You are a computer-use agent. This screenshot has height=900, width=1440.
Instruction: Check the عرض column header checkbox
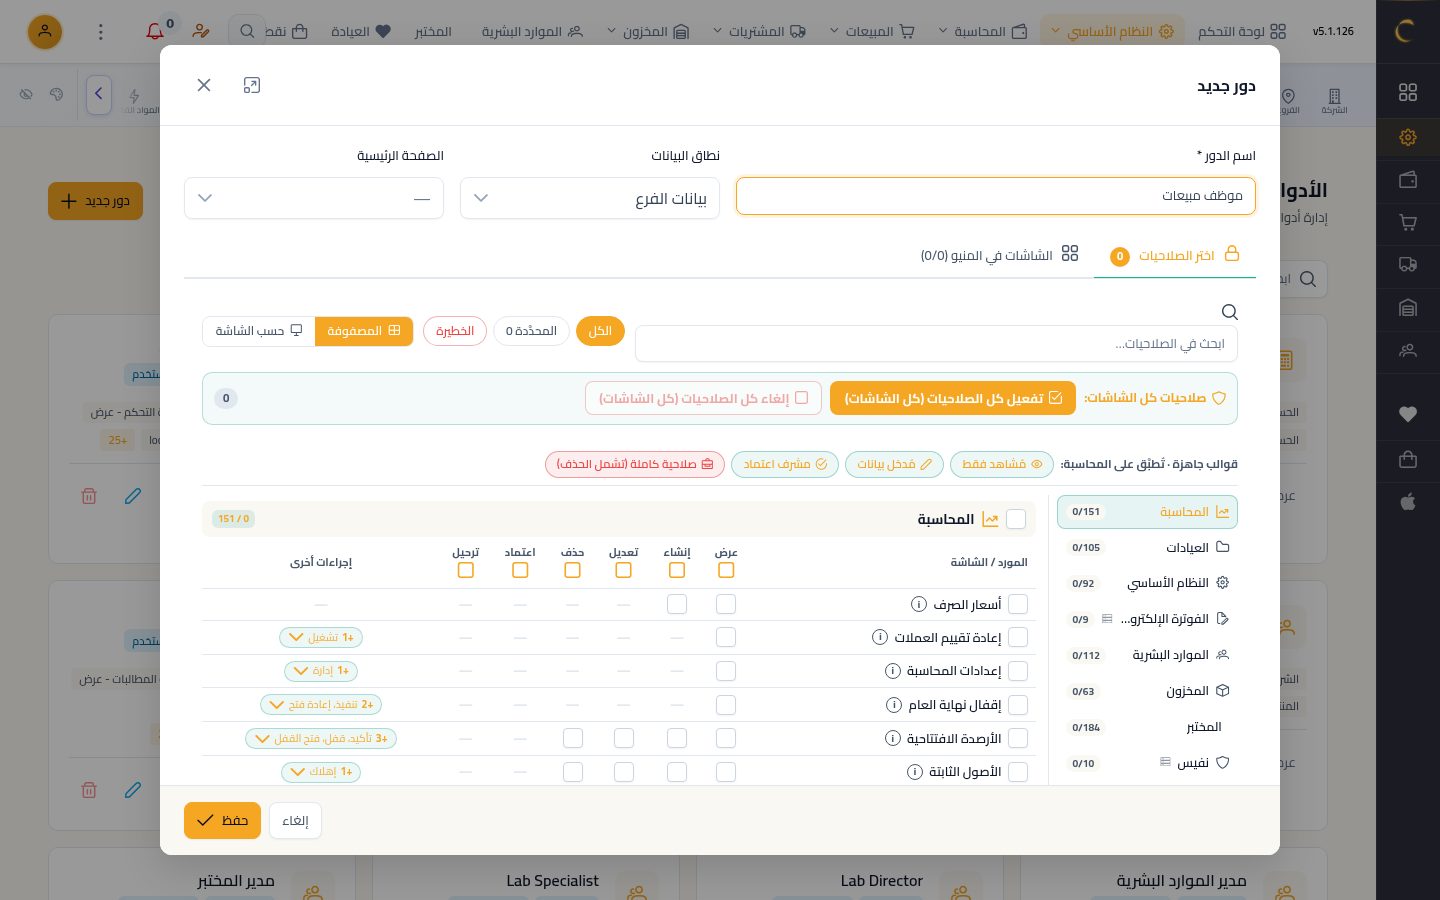pos(726,570)
